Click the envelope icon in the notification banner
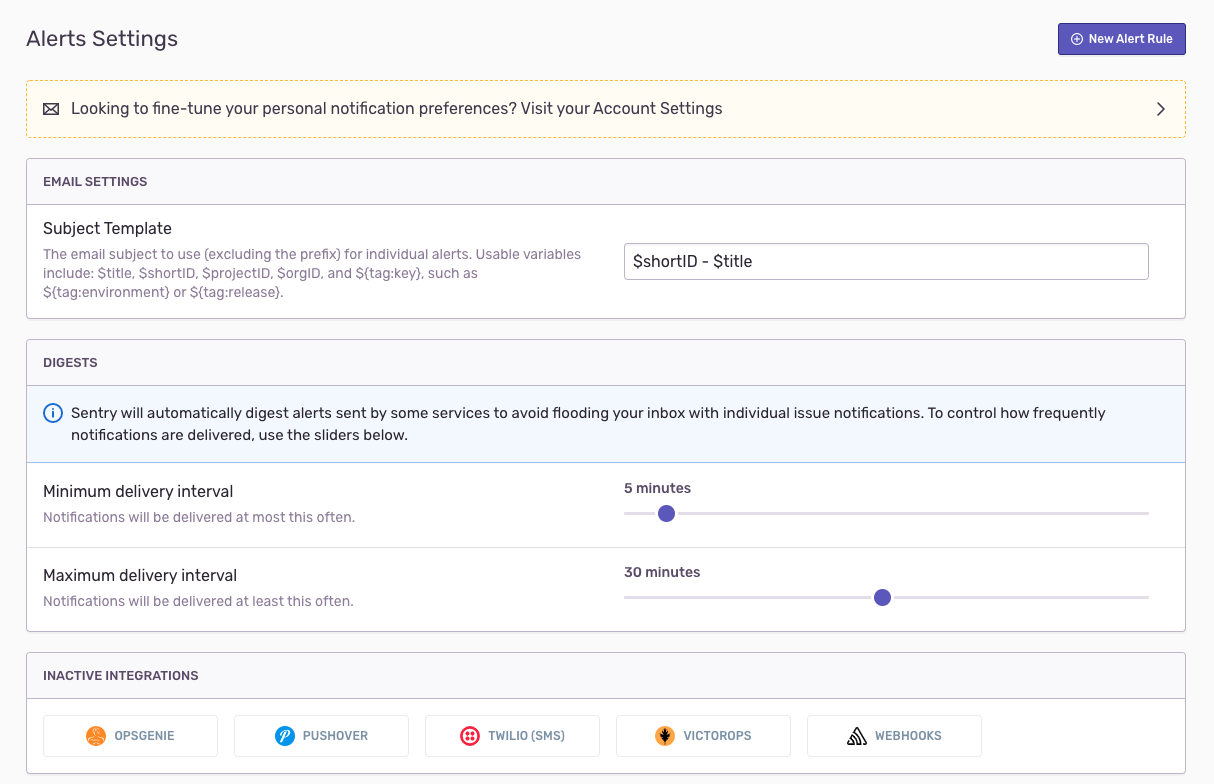1214x784 pixels. tap(51, 109)
